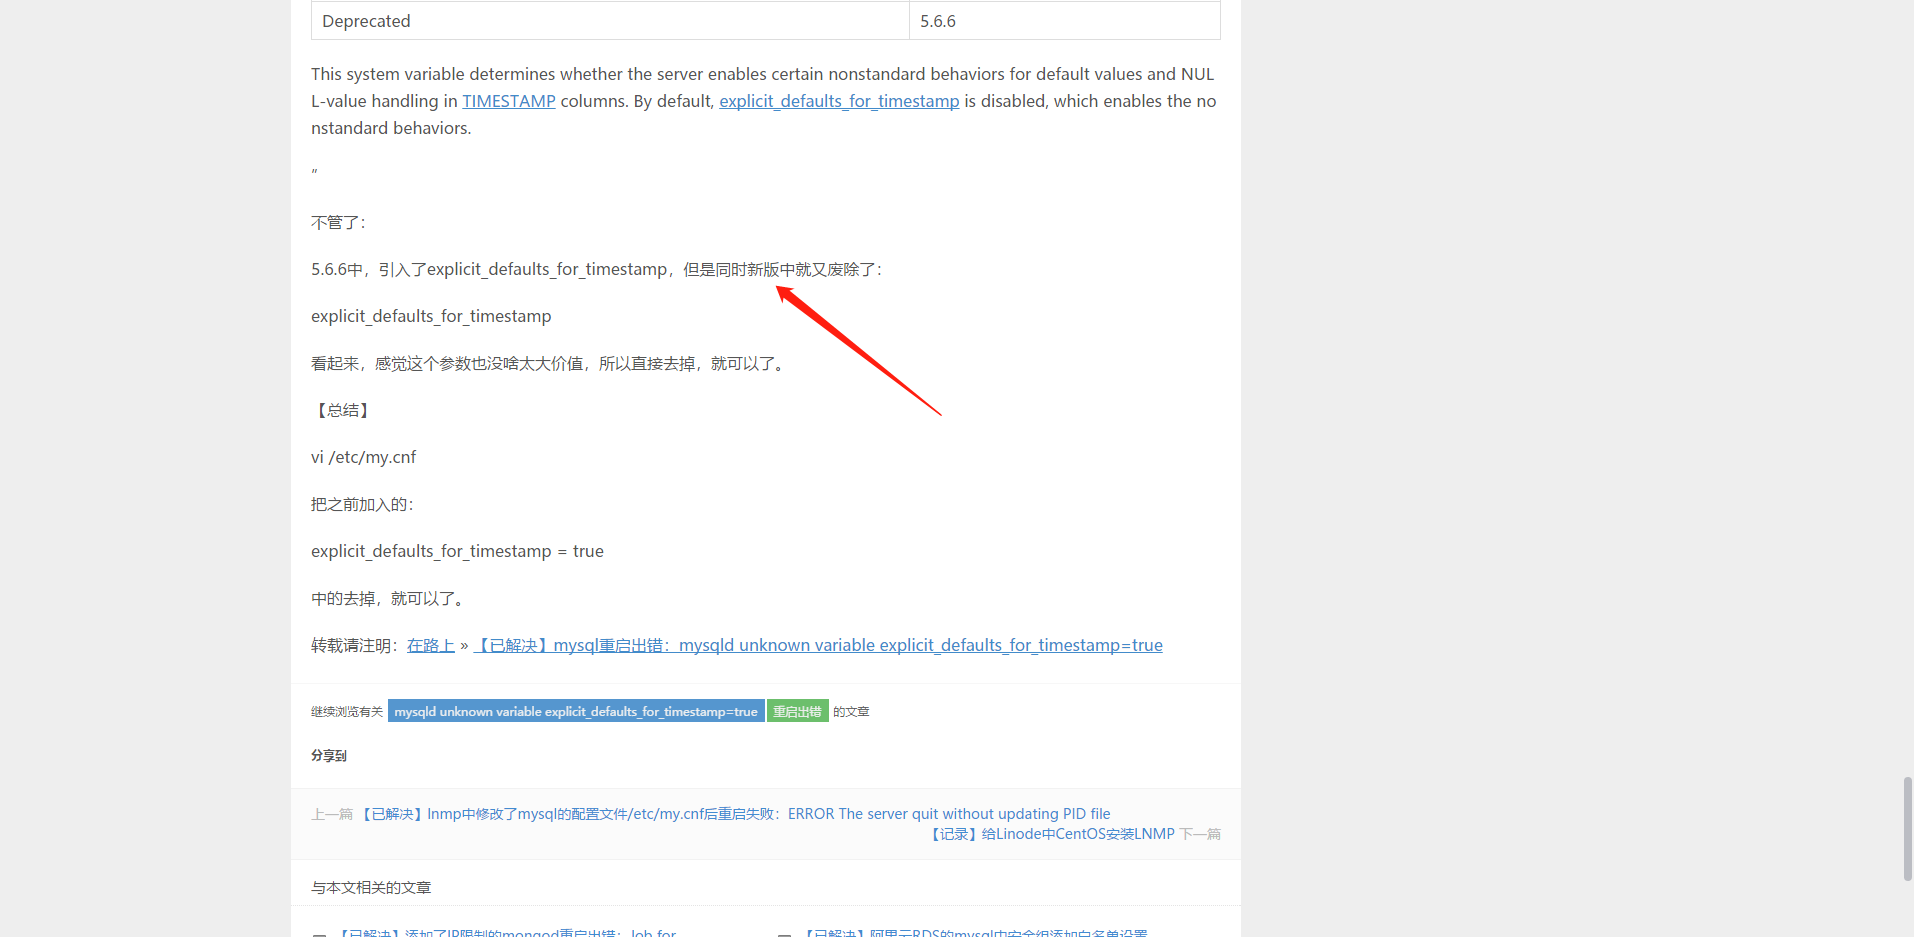This screenshot has height=937, width=1914.
Task: Open the 【已解决】mysql重启出错 article title link
Action: tap(818, 645)
